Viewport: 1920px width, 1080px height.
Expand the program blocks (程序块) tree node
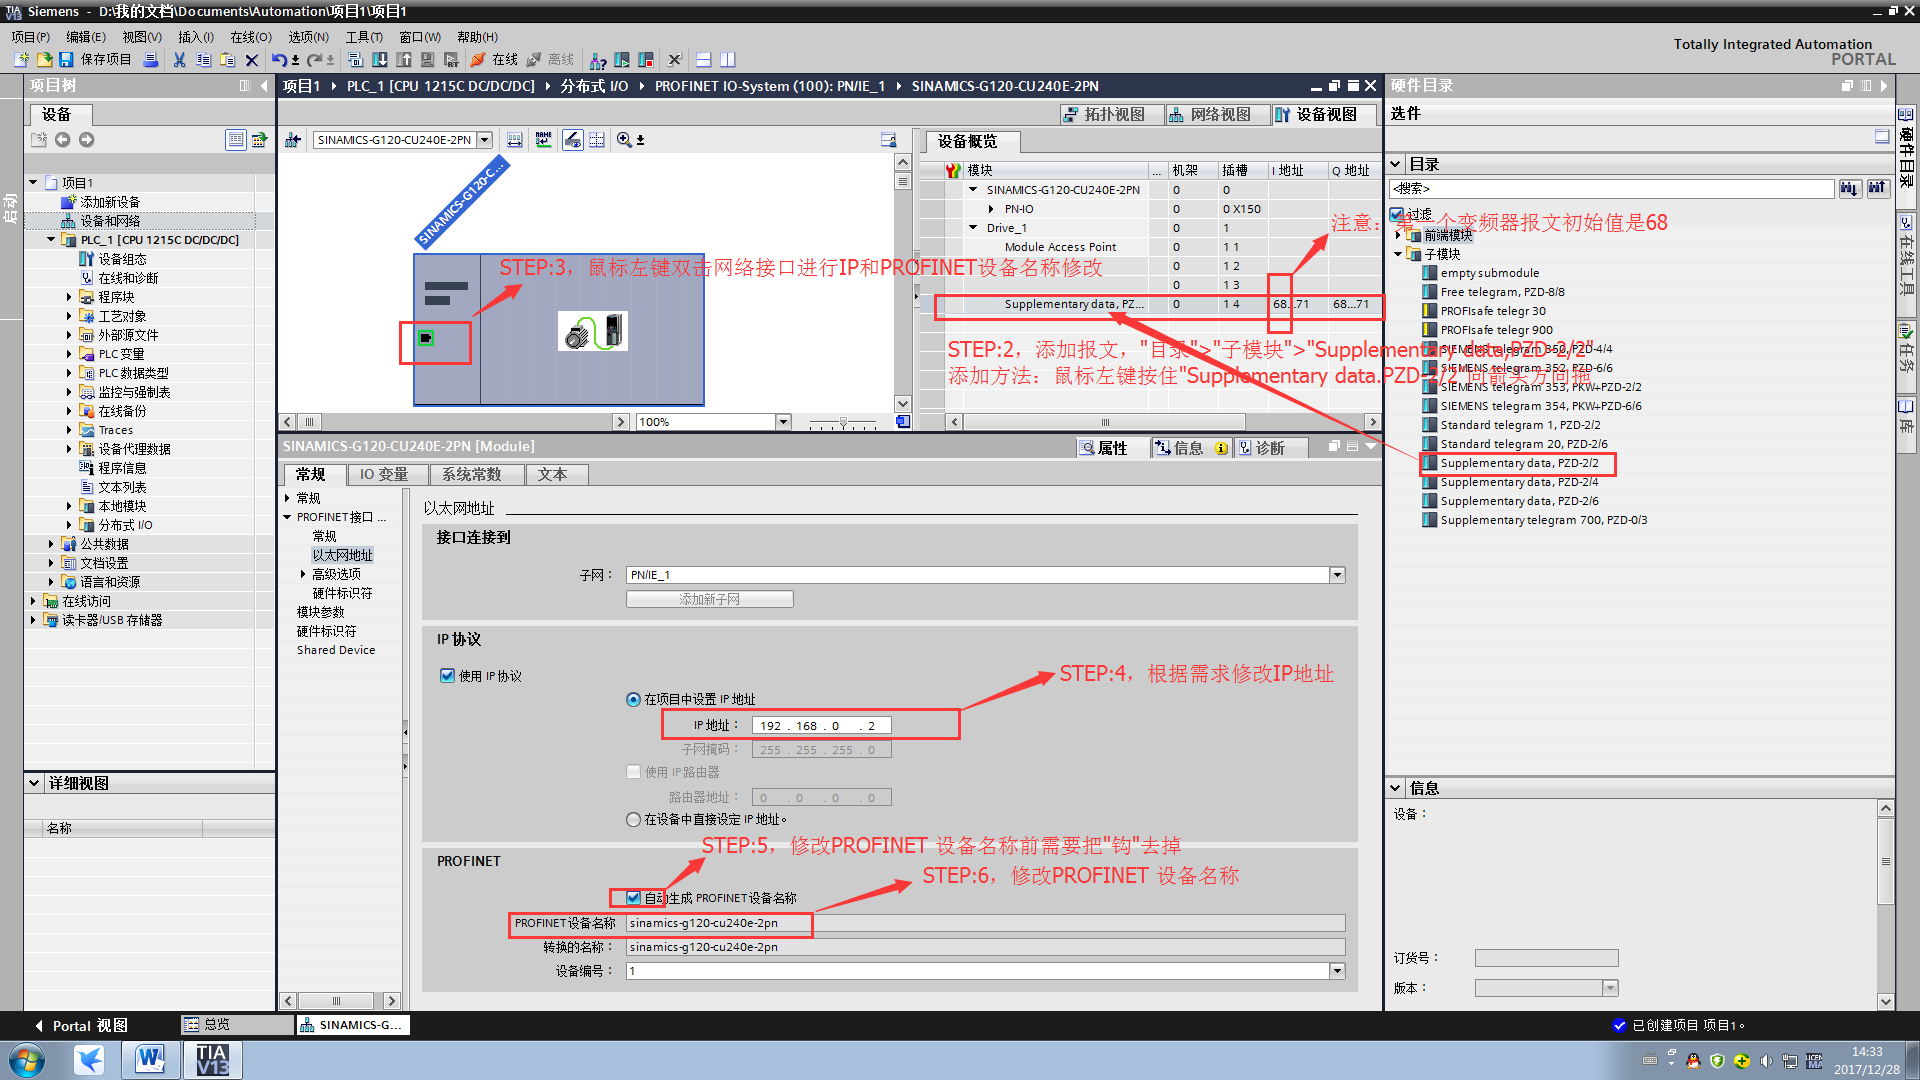pyautogui.click(x=69, y=297)
